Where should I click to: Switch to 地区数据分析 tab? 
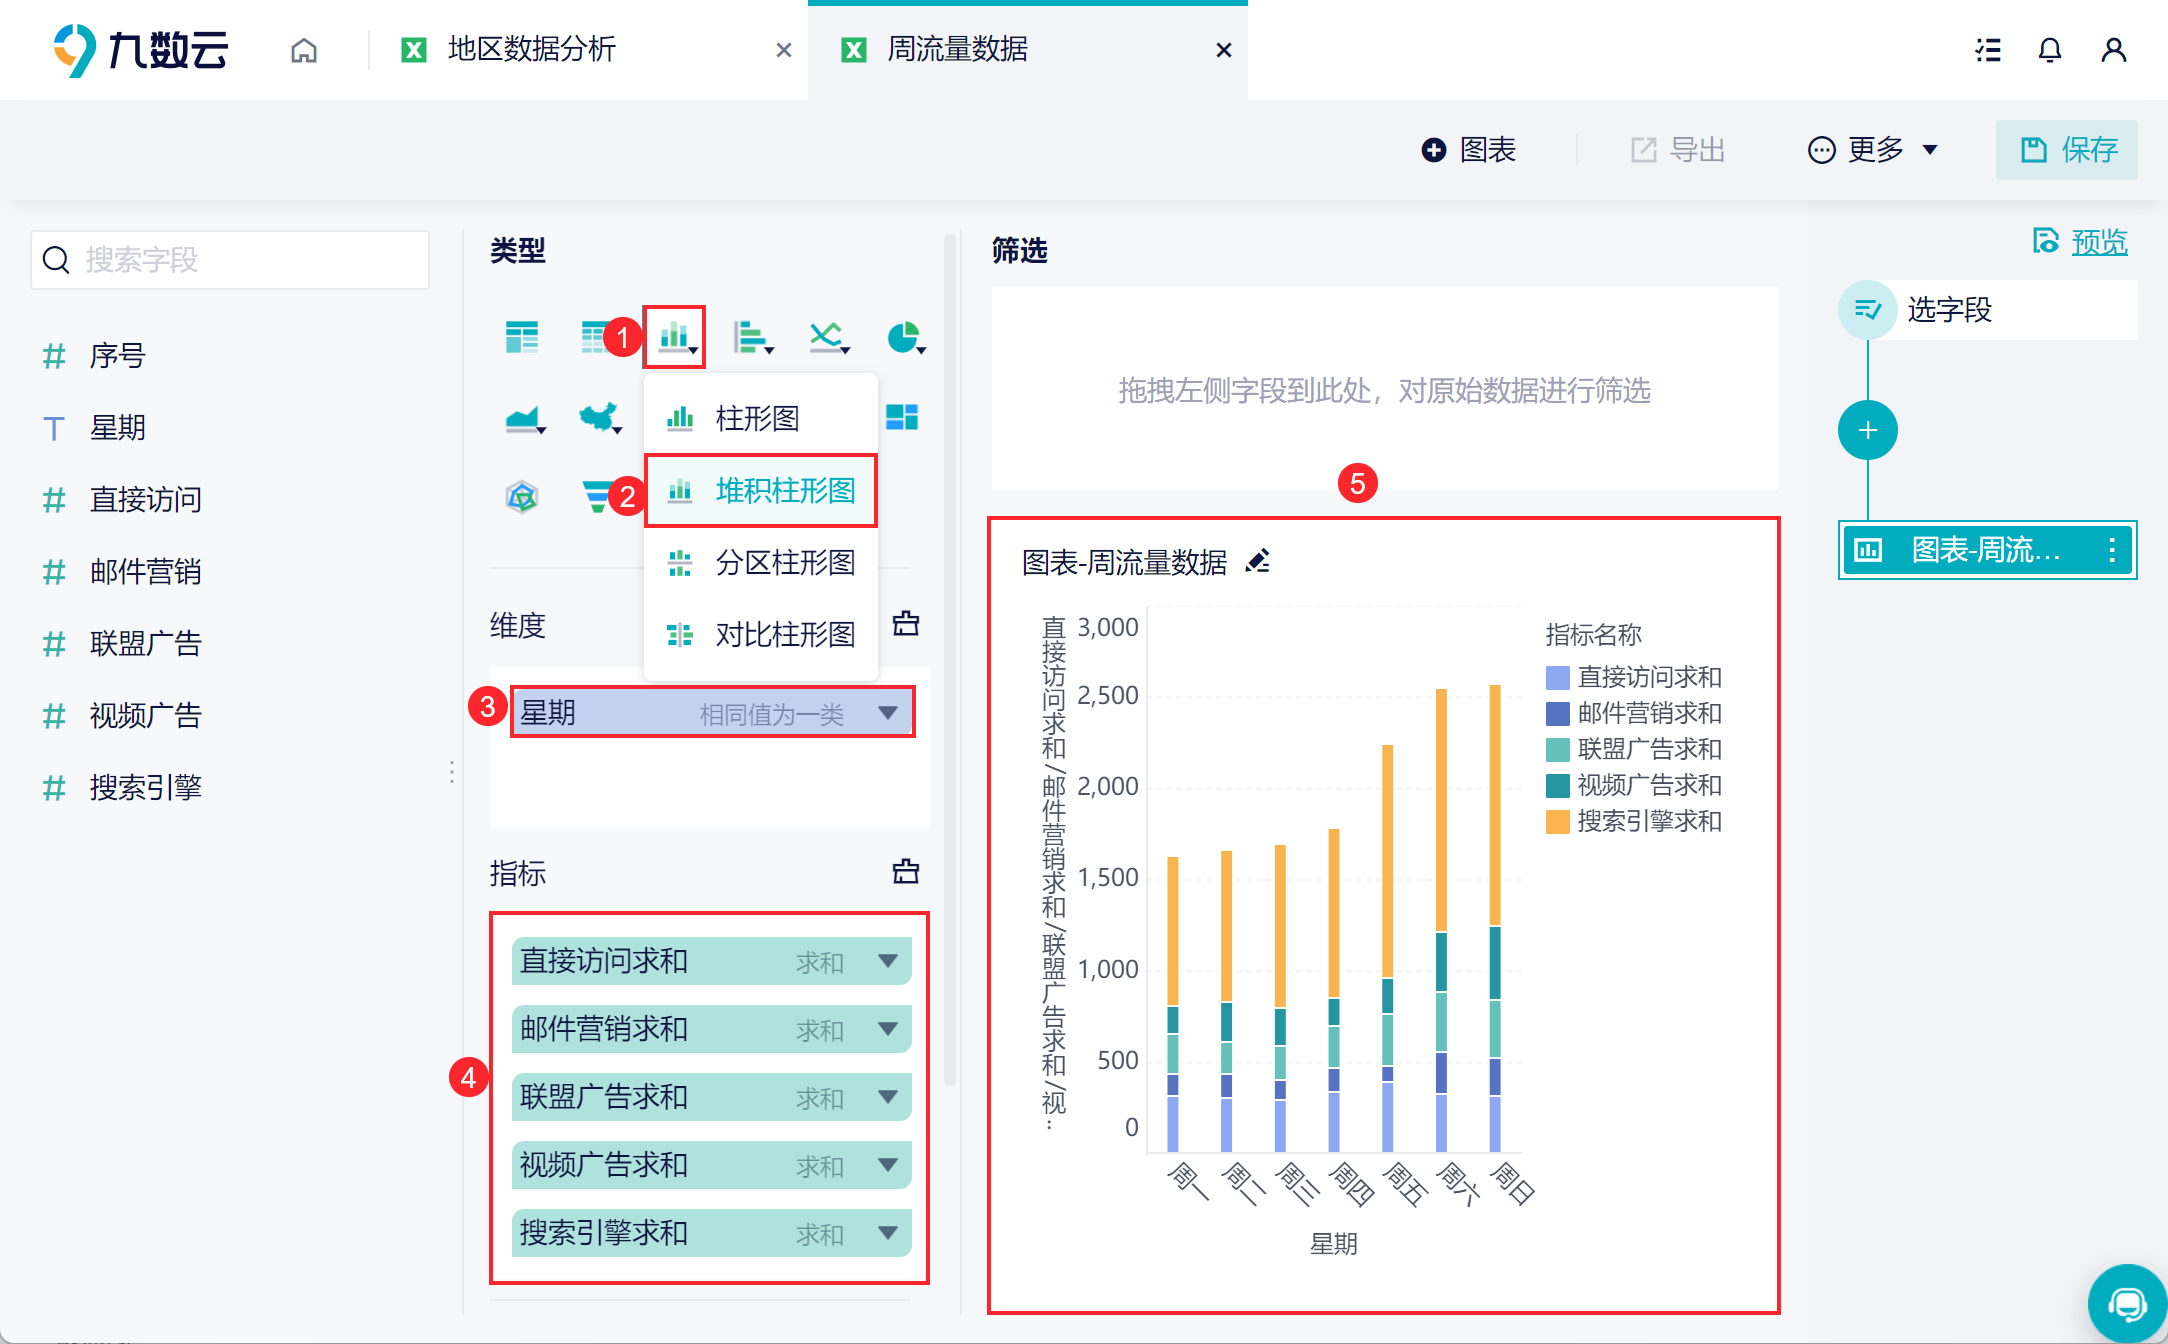[531, 50]
